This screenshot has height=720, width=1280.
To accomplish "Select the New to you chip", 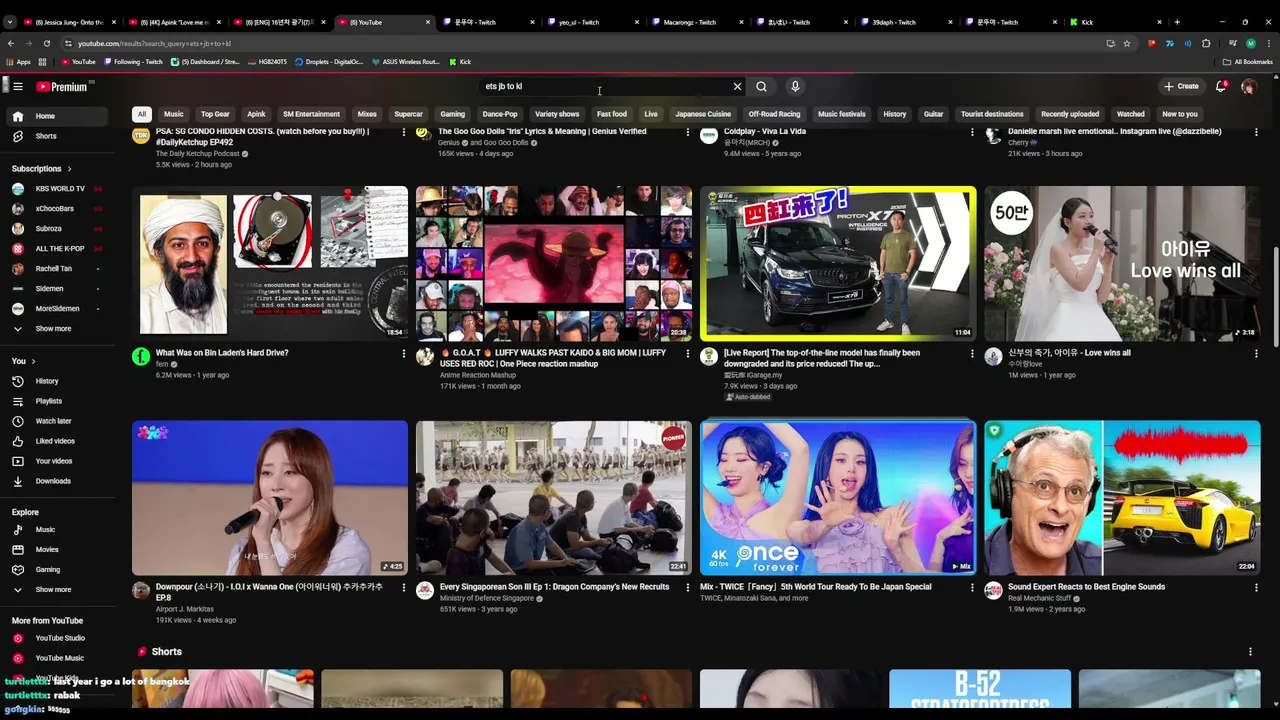I will (1180, 114).
